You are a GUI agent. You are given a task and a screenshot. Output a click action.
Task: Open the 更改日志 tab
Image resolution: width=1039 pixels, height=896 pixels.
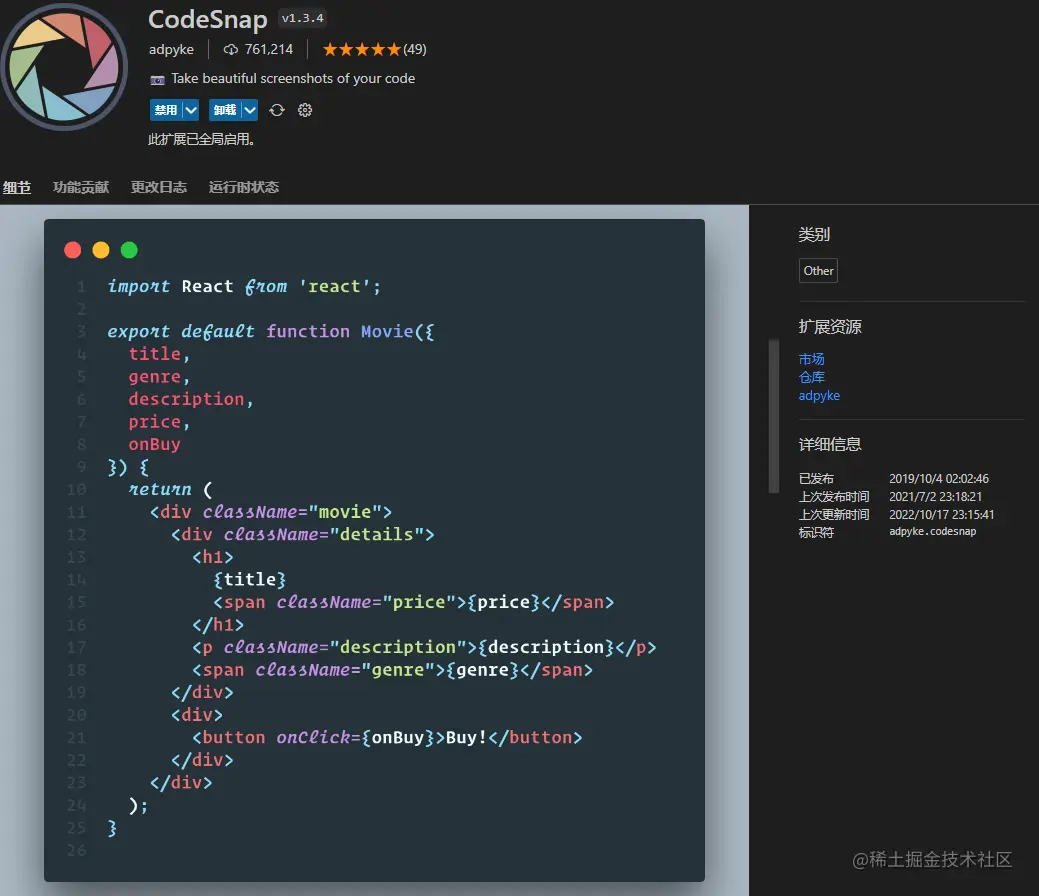(x=158, y=188)
